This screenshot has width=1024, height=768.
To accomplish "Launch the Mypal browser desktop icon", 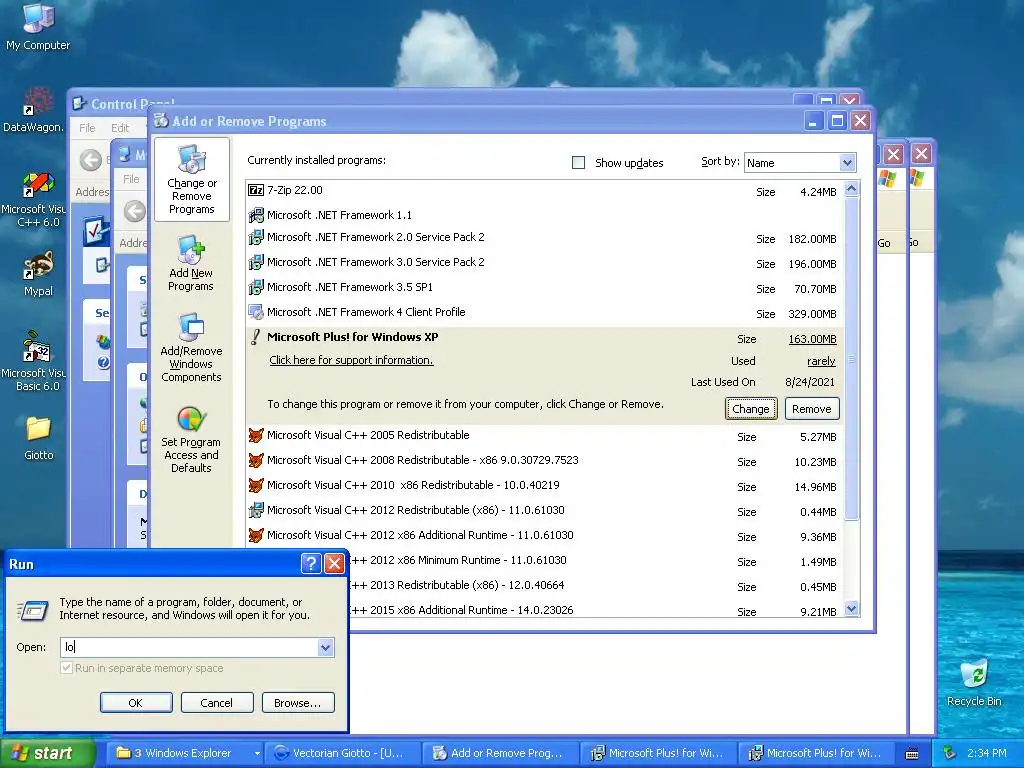I will (38, 274).
